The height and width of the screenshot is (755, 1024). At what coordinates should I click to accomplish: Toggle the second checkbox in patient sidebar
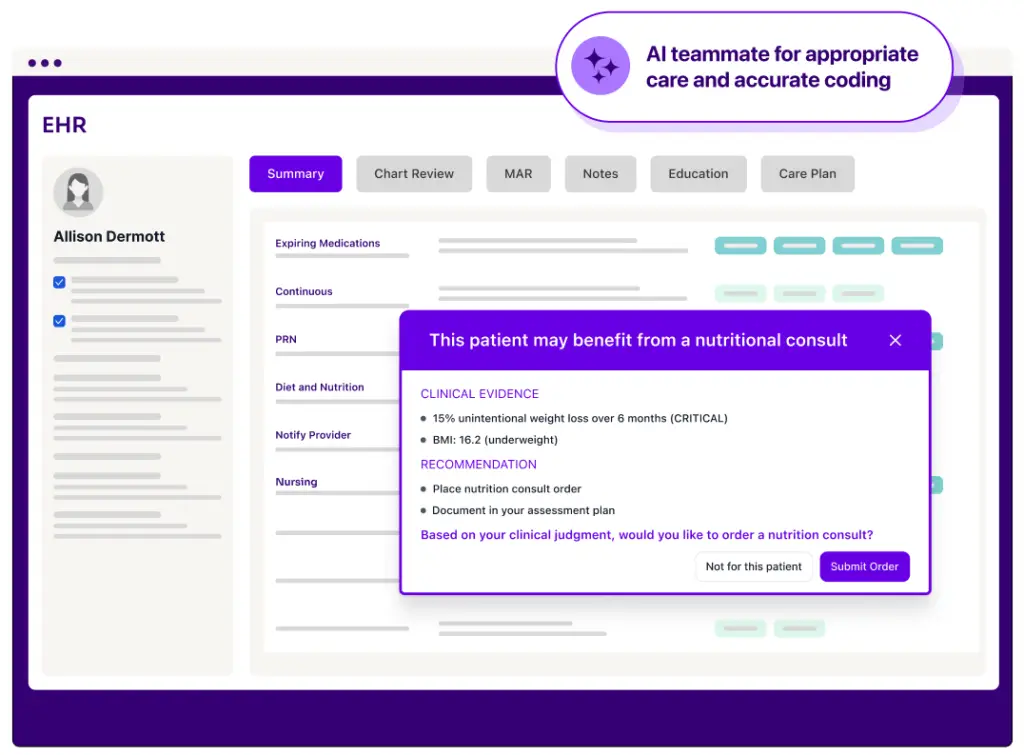coord(59,321)
